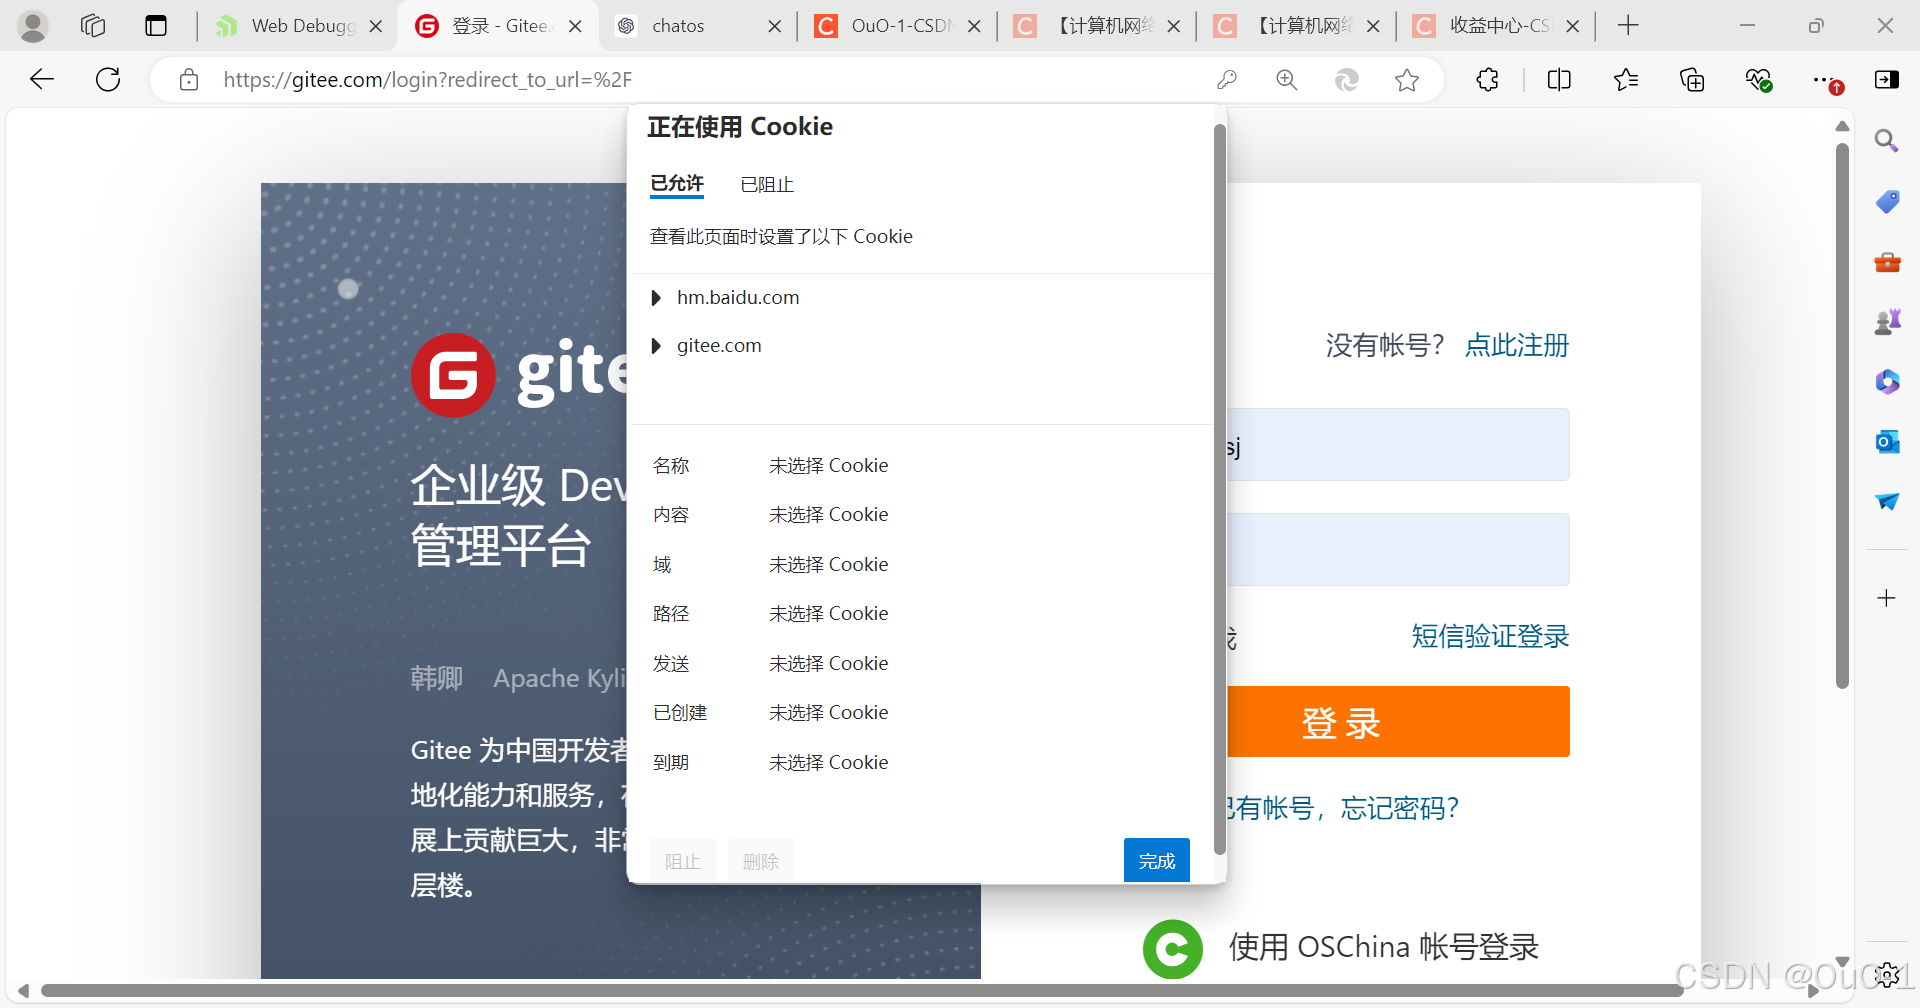Switch to the OuO-1-CSDN tab
This screenshot has width=1920, height=1008.
pyautogui.click(x=897, y=26)
